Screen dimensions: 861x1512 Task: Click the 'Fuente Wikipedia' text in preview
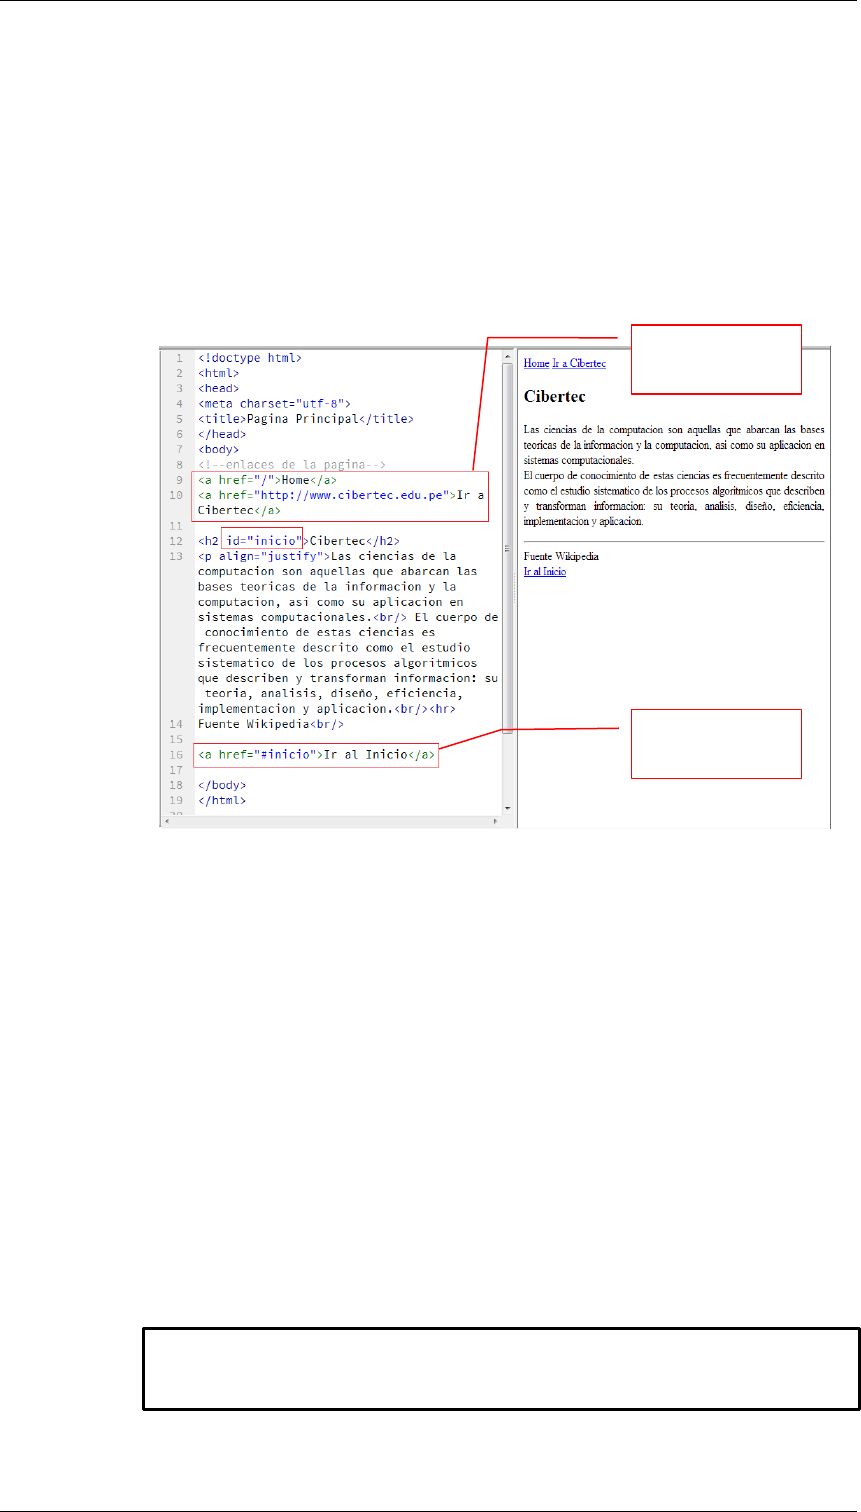561,556
